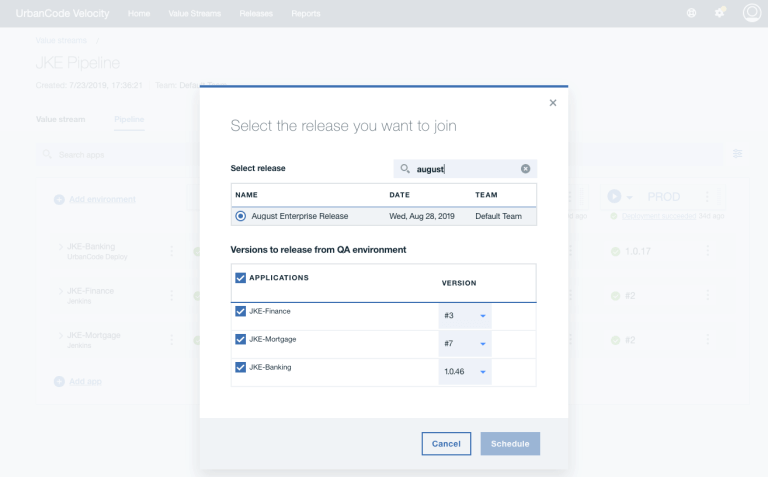Open dropdown arrow next to PROD play button
The image size is (768, 477).
point(629,197)
